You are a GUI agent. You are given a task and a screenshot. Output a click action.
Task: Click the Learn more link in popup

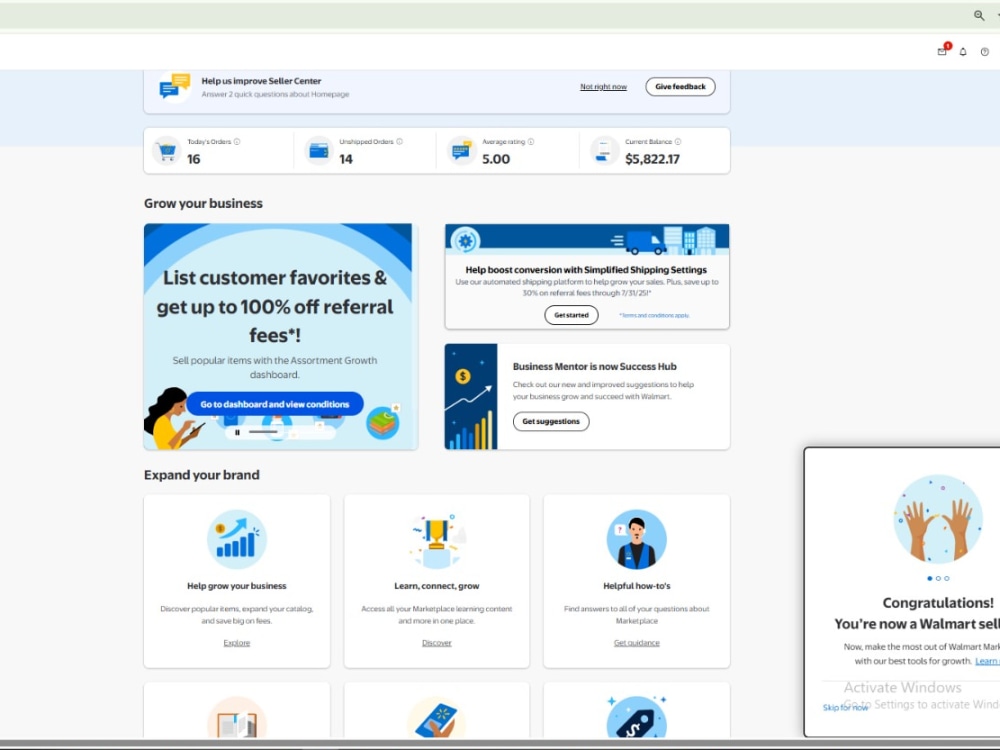coord(987,661)
